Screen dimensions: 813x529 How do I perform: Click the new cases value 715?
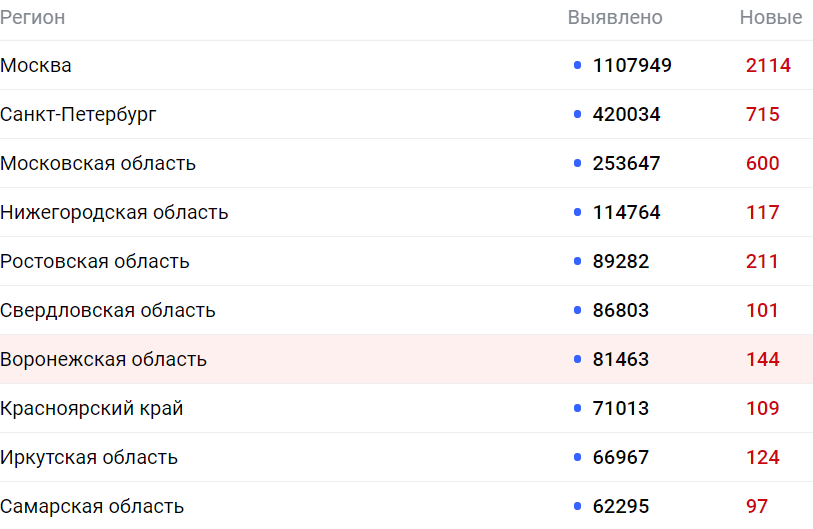pos(763,114)
